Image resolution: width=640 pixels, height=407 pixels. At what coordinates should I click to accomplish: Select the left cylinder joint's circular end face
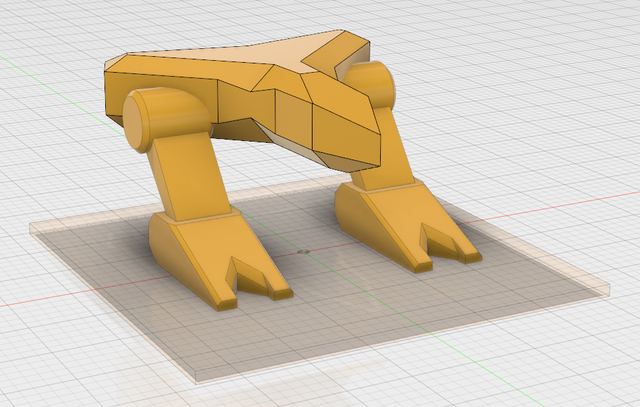tap(135, 123)
